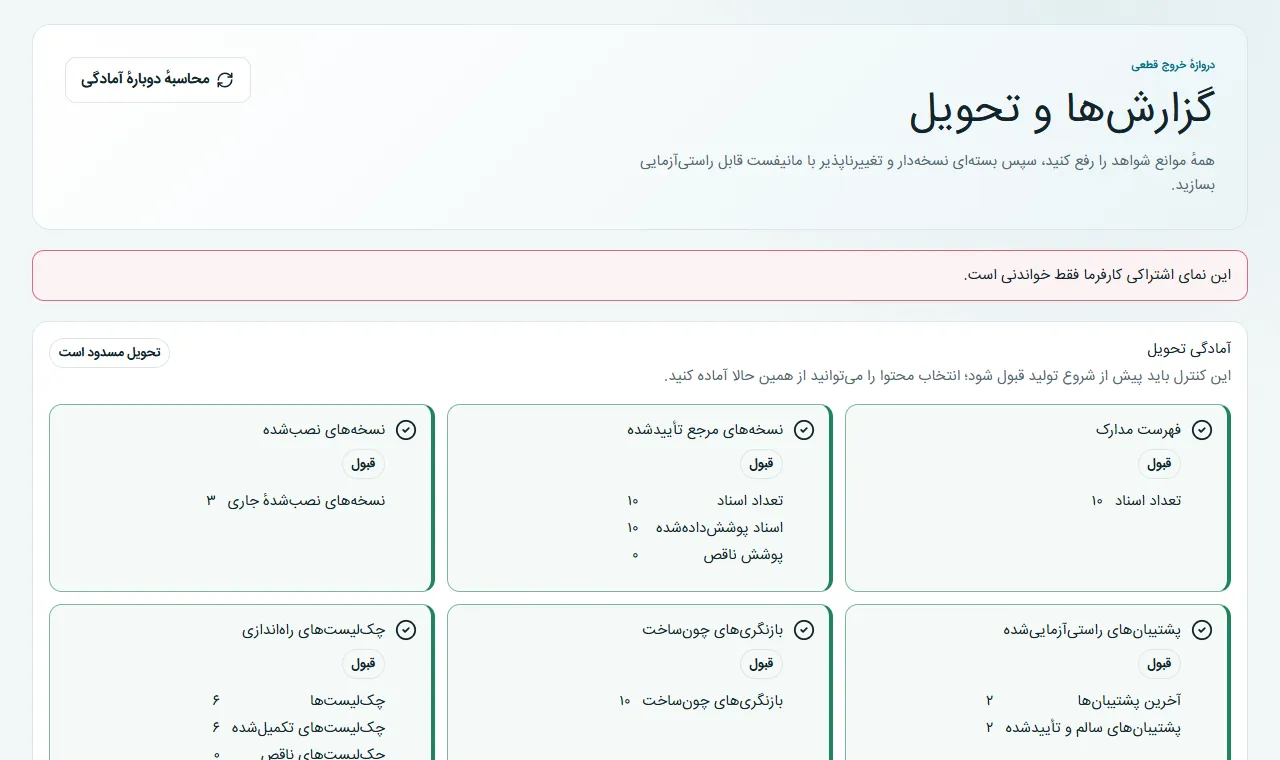Click the پشتیبان‌های راستی‌آزمایی‌شده card title

[x=1092, y=630]
